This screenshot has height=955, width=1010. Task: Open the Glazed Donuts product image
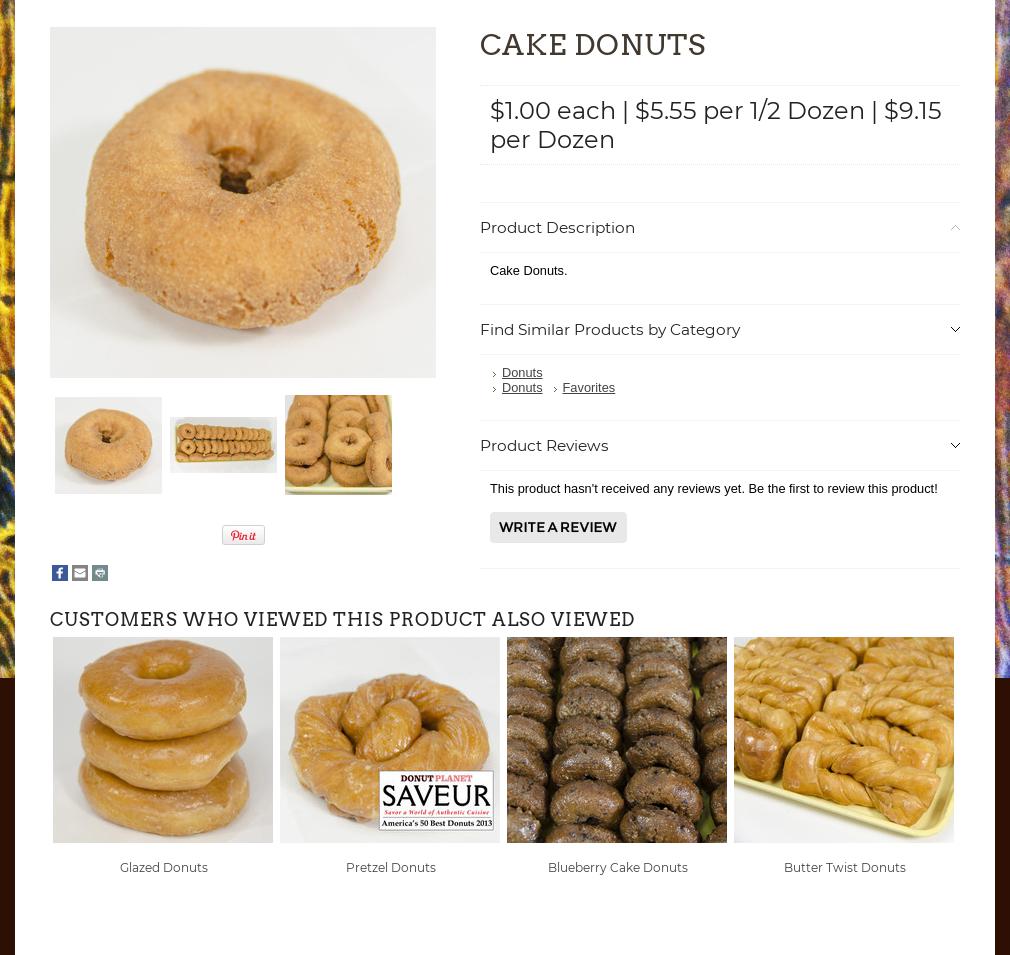(x=163, y=740)
